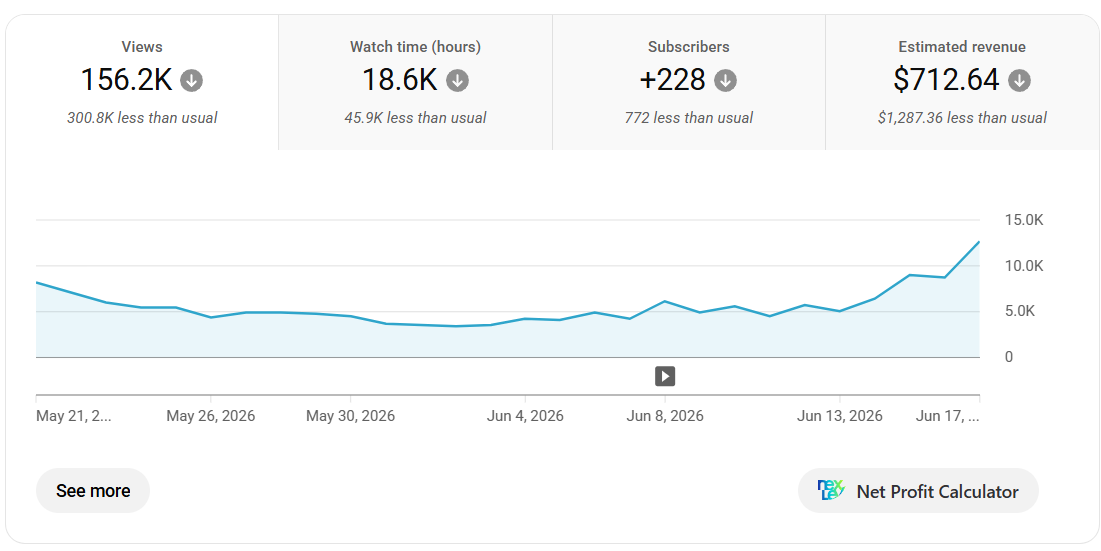Click the video publish marker under the chart
Viewport: 1101px width, 551px height.
pos(665,376)
